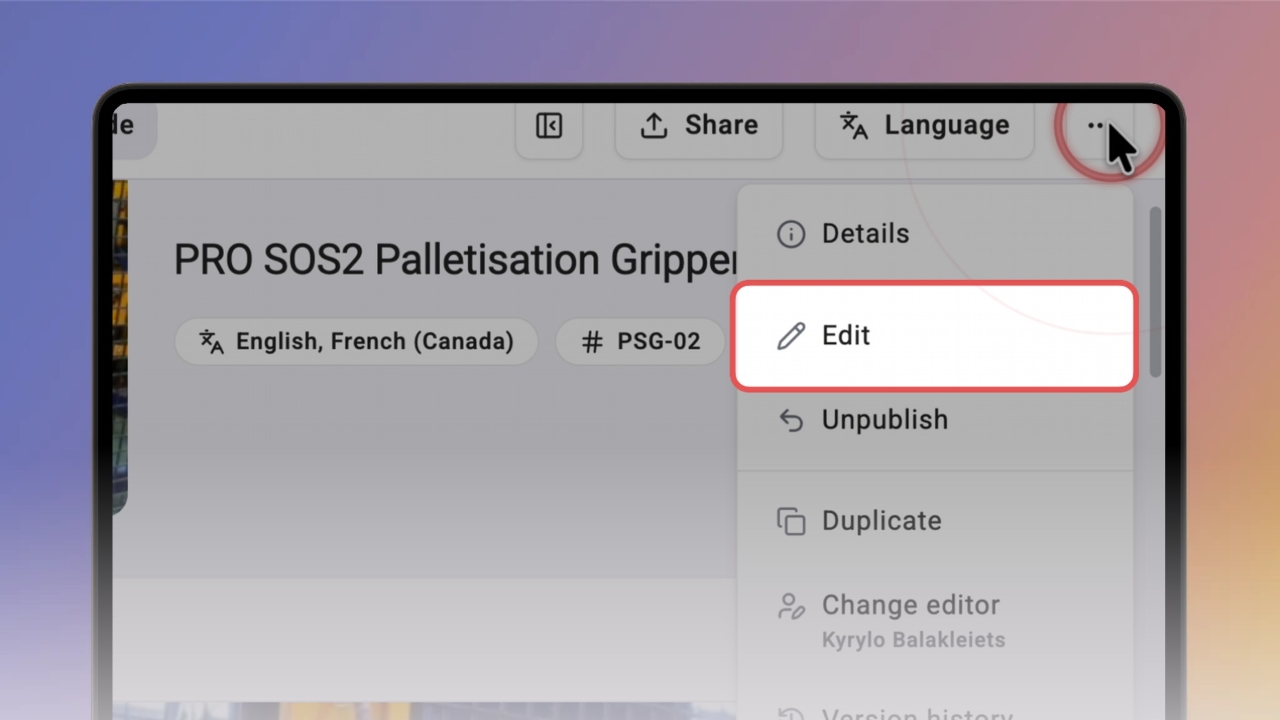Click the PRO SOS2 Palletisation Gripper title
The height and width of the screenshot is (720, 1280).
[x=456, y=260]
